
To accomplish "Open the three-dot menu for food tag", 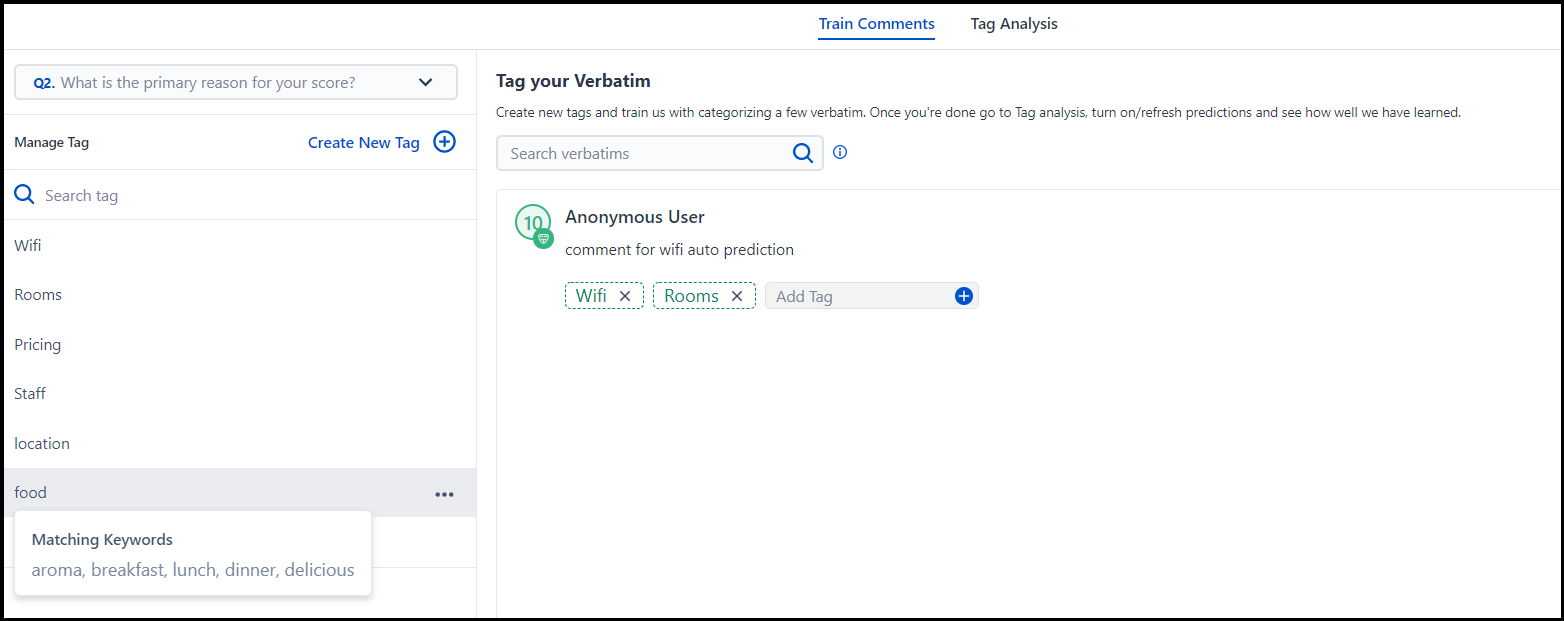I will [x=444, y=494].
